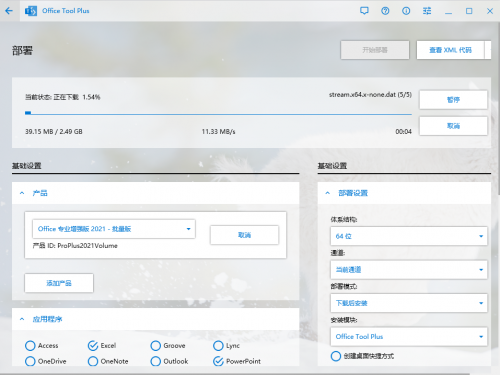Click the 1.54% download status text
This screenshot has width=500, height=375.
point(63,97)
